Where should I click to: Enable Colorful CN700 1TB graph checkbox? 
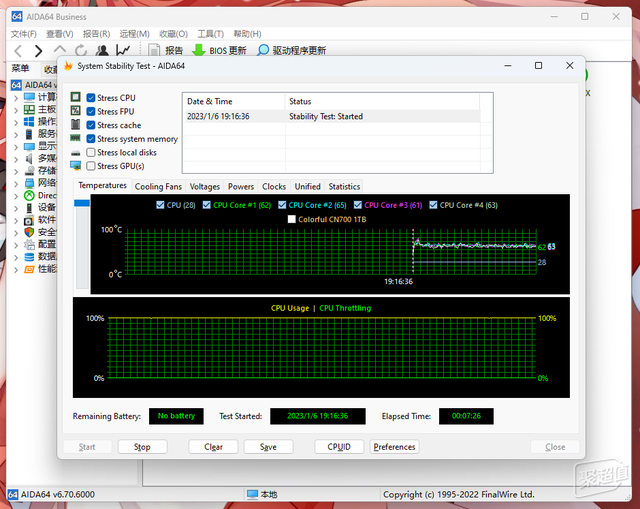click(291, 219)
